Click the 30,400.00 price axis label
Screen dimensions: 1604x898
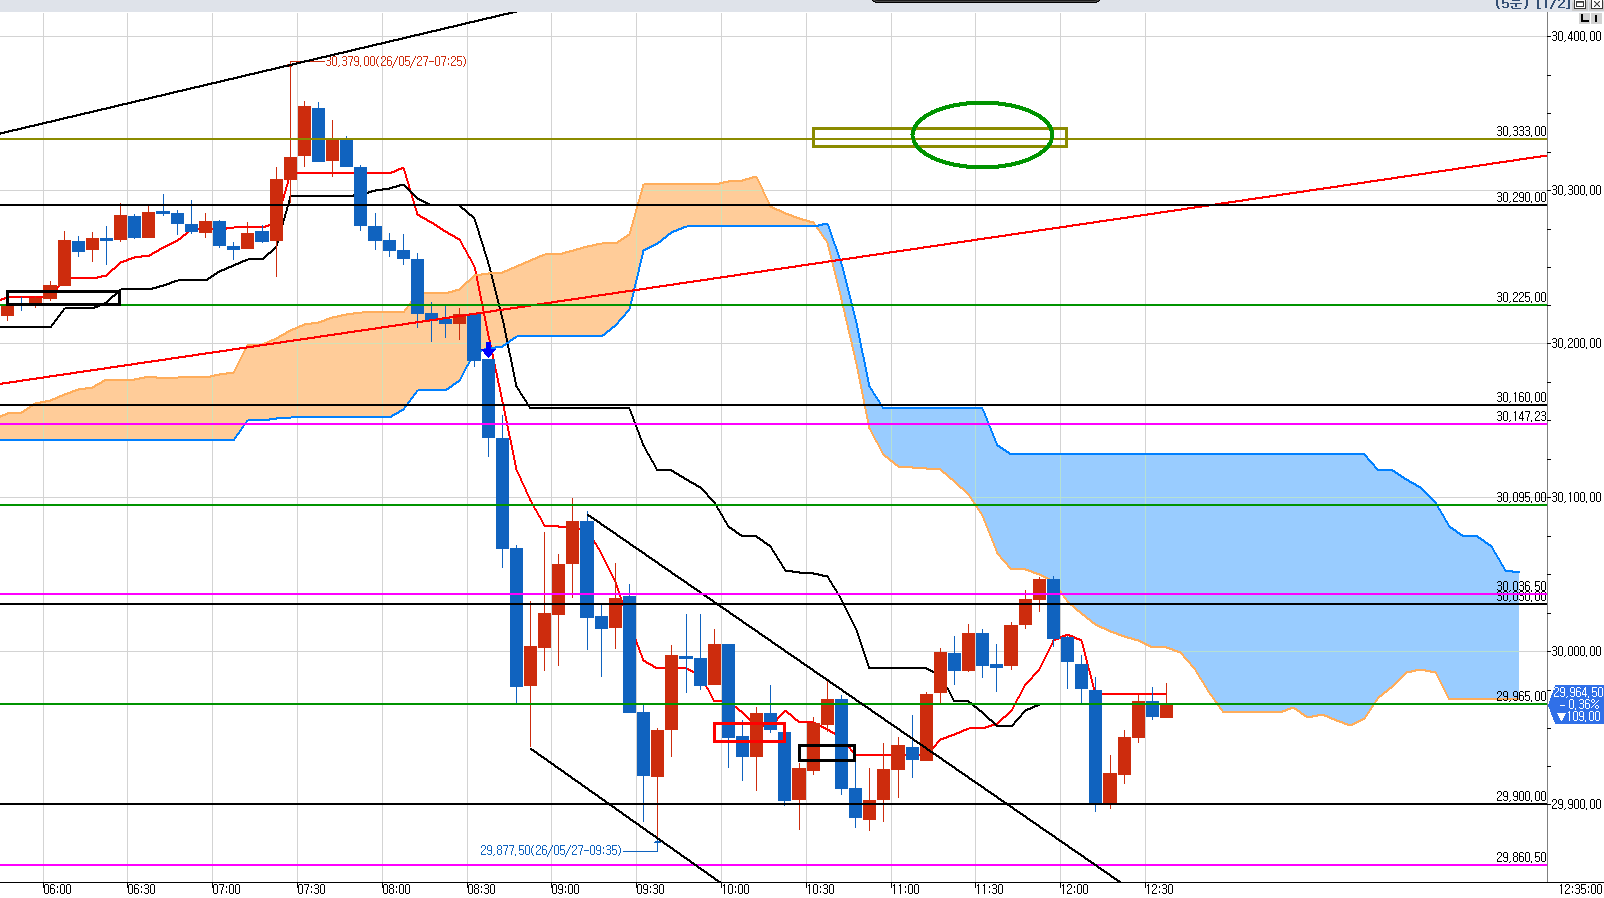[x=1576, y=36]
